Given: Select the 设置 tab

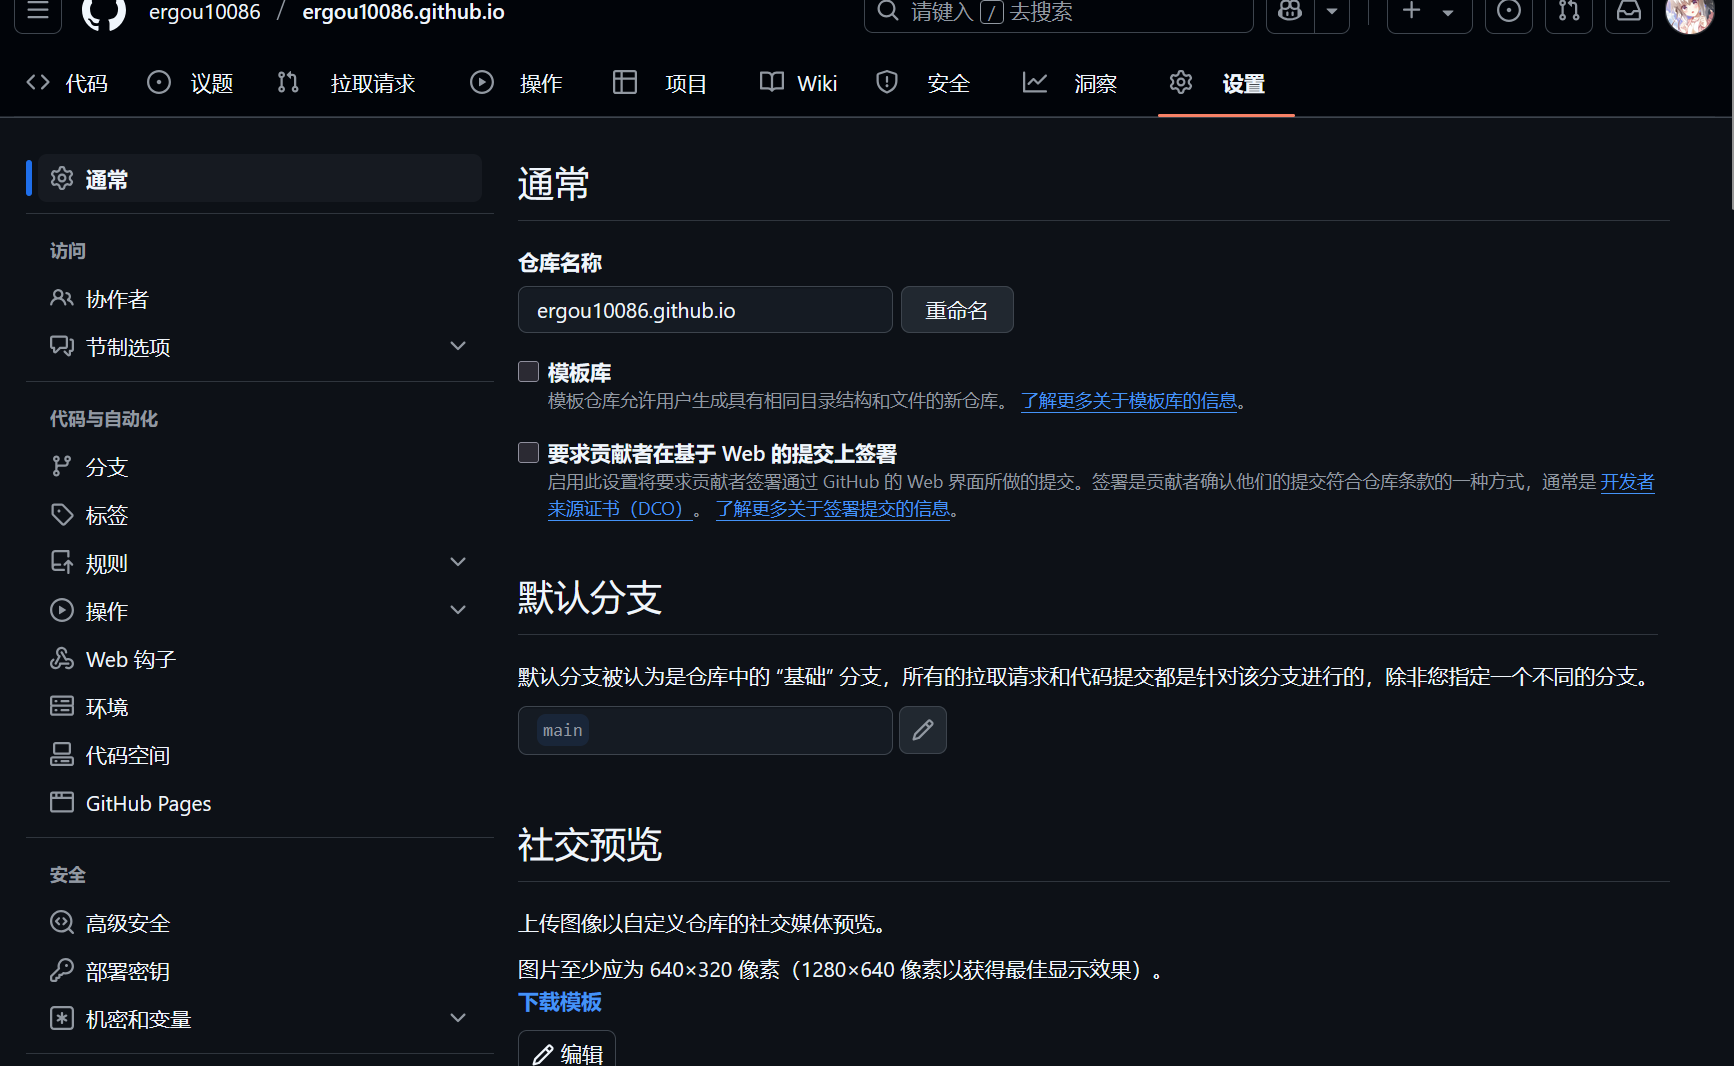Looking at the screenshot, I should [1218, 83].
